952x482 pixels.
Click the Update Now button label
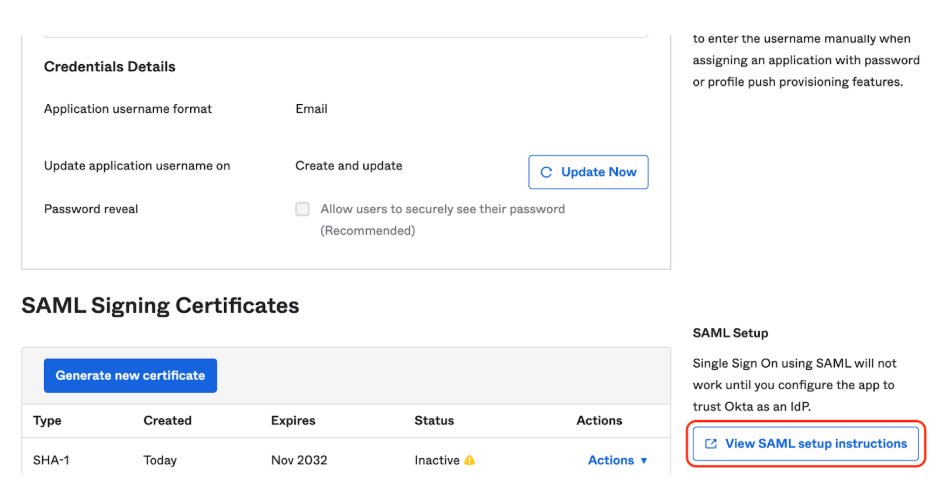(x=598, y=172)
